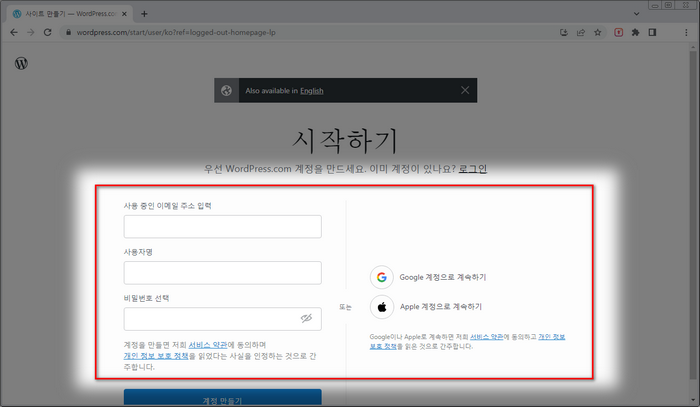Open 서비스 약관 link in the social login notice
The width and height of the screenshot is (700, 407).
coord(487,336)
